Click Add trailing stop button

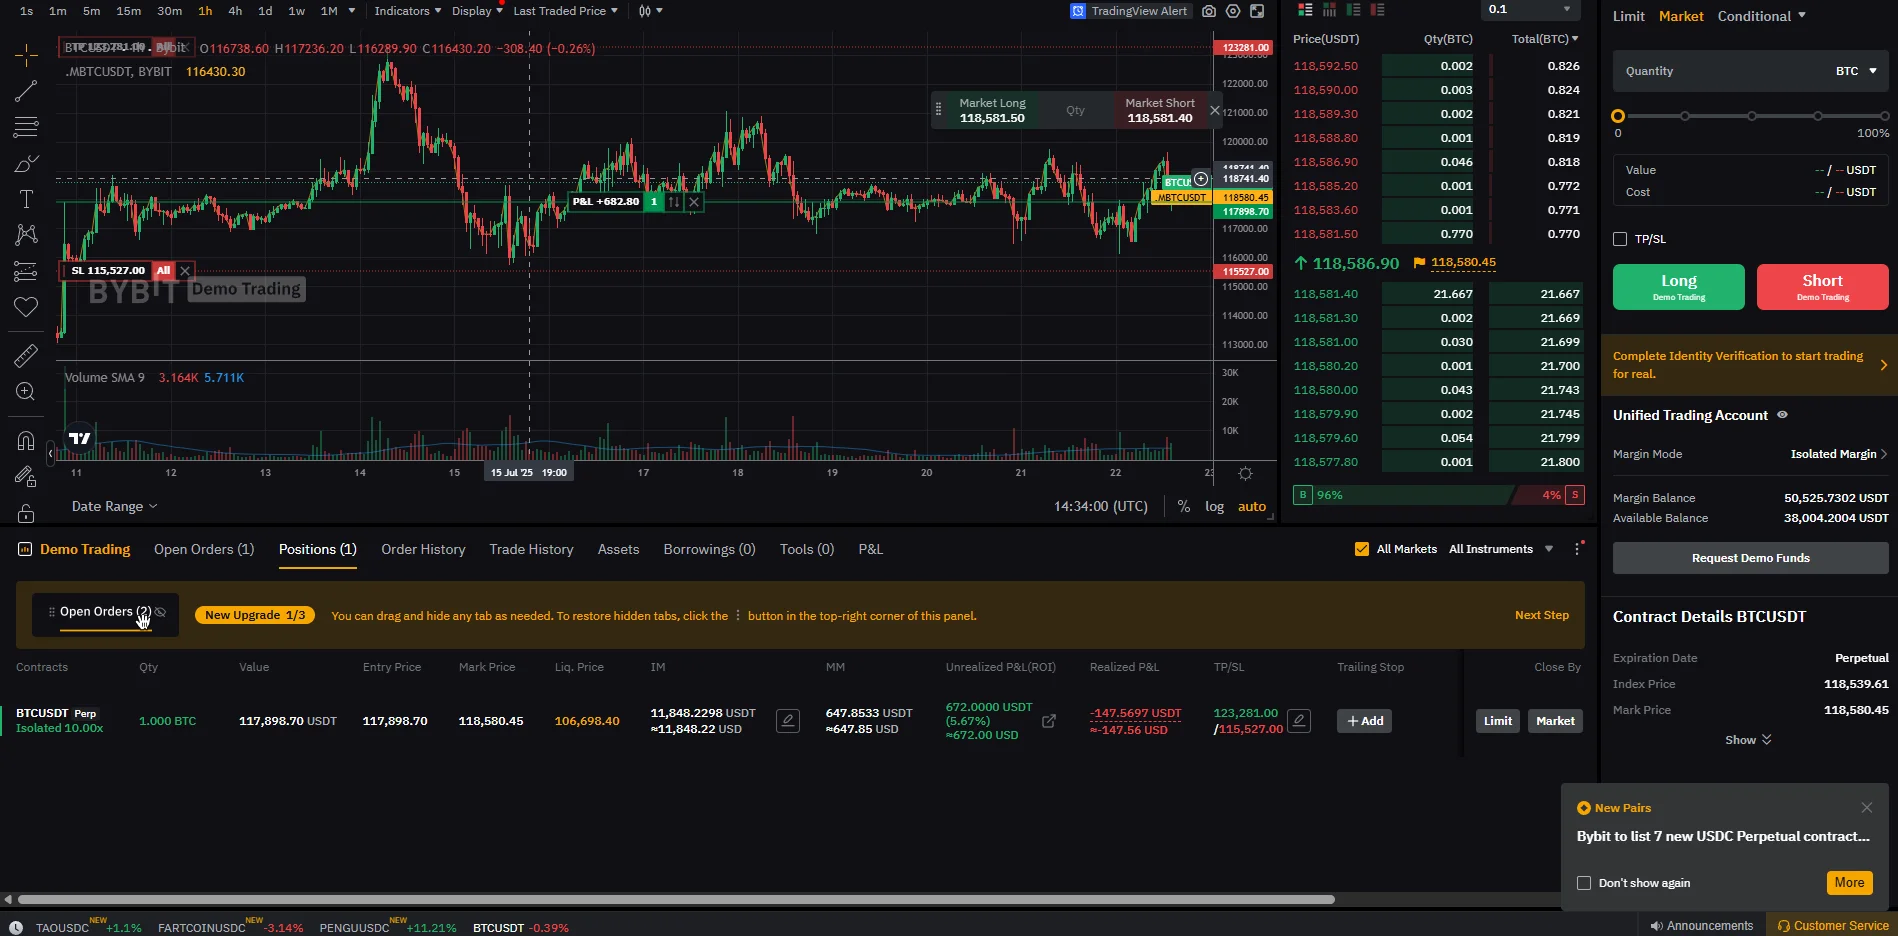pos(1364,721)
